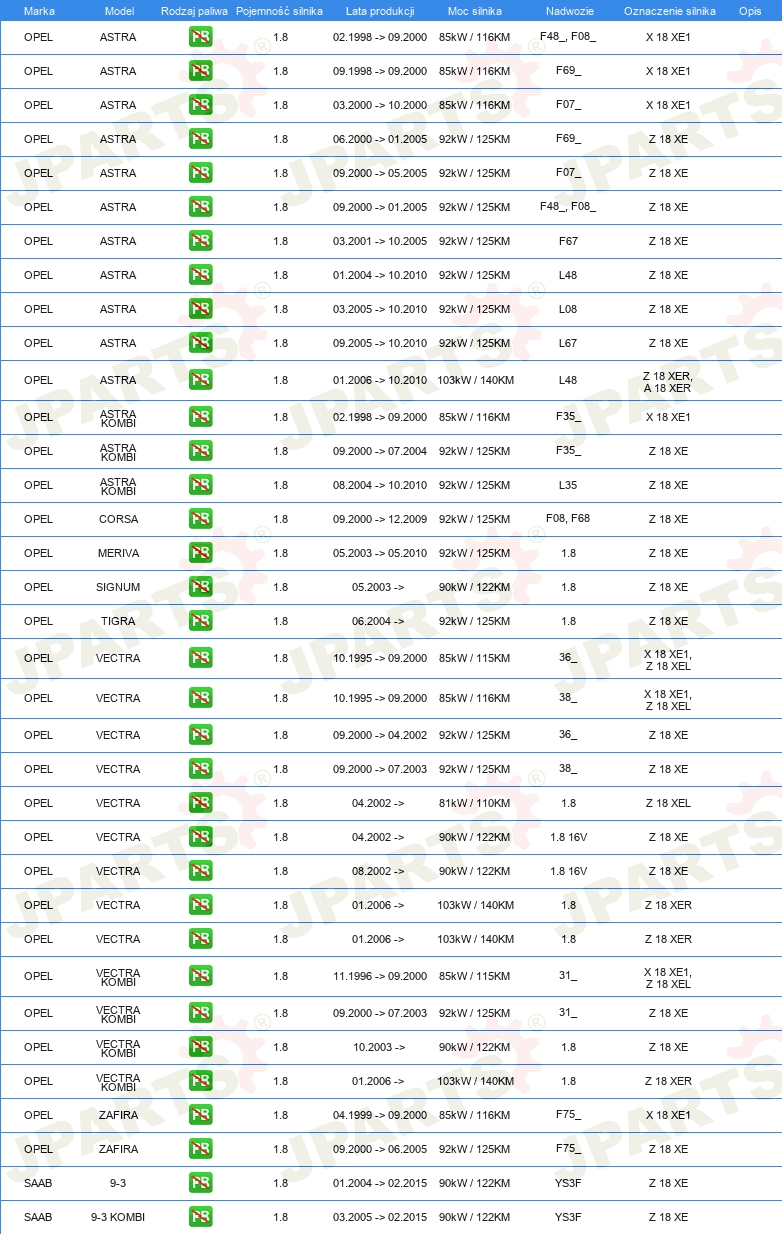Viewport: 782px width, 1234px height.
Task: Select the 9-3 KOMBI model cell
Action: click(x=118, y=1217)
